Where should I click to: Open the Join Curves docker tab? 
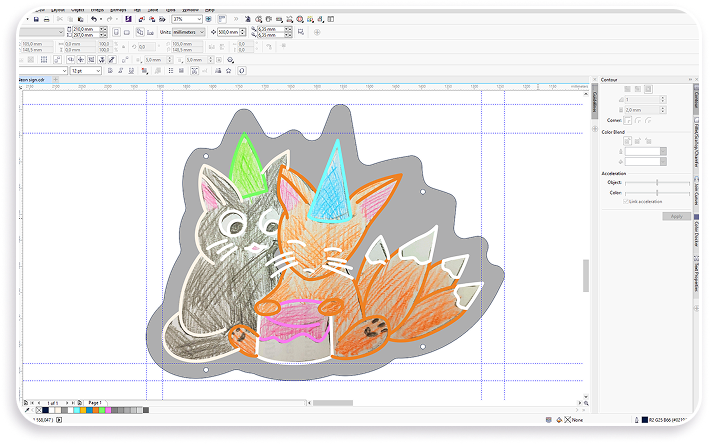pos(696,193)
